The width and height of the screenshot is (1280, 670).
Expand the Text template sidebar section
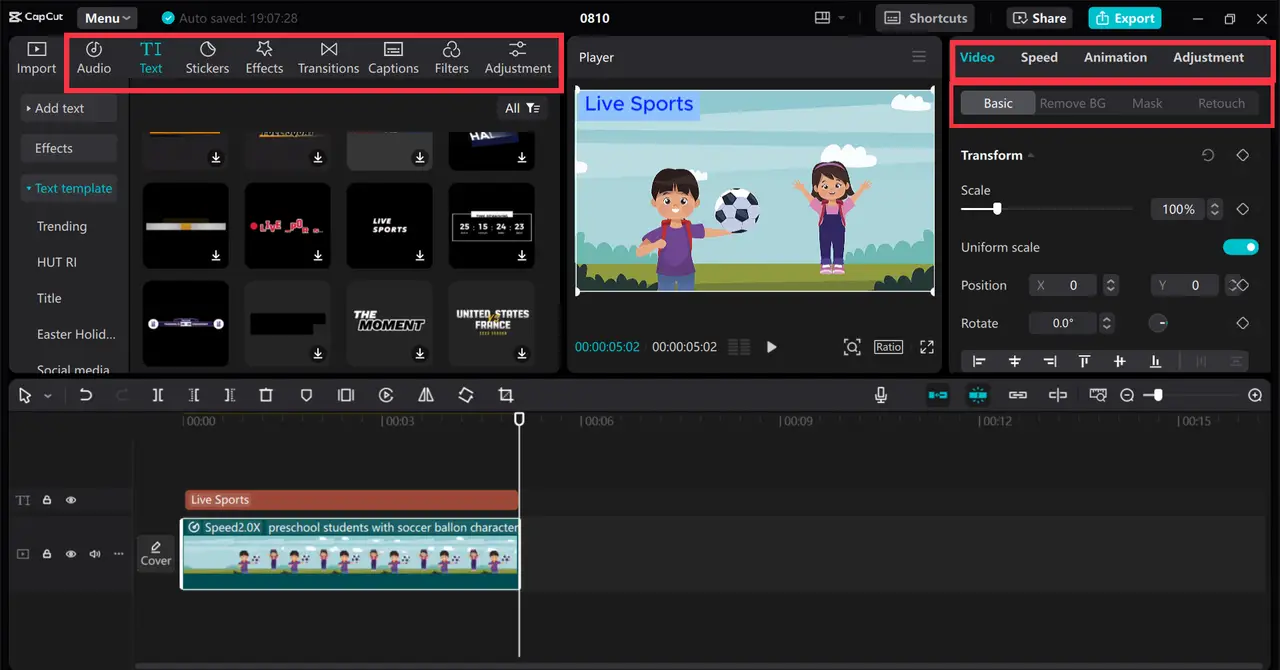point(69,188)
